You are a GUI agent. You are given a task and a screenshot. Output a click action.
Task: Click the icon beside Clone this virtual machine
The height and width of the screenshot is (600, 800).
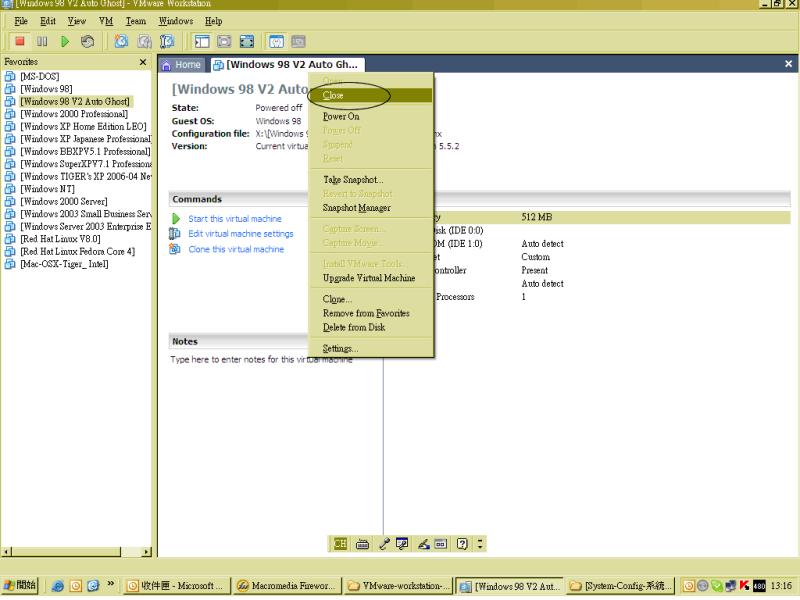tap(174, 249)
